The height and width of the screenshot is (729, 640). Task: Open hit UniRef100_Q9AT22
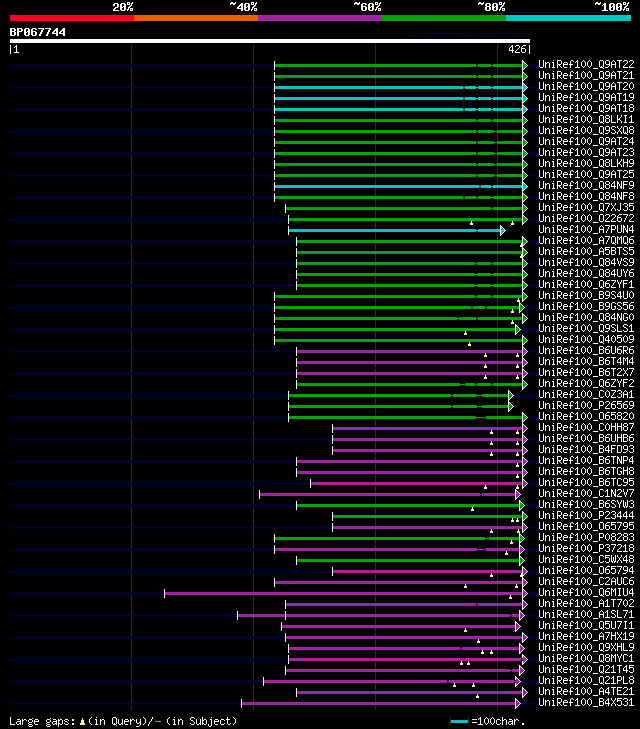tap(586, 64)
